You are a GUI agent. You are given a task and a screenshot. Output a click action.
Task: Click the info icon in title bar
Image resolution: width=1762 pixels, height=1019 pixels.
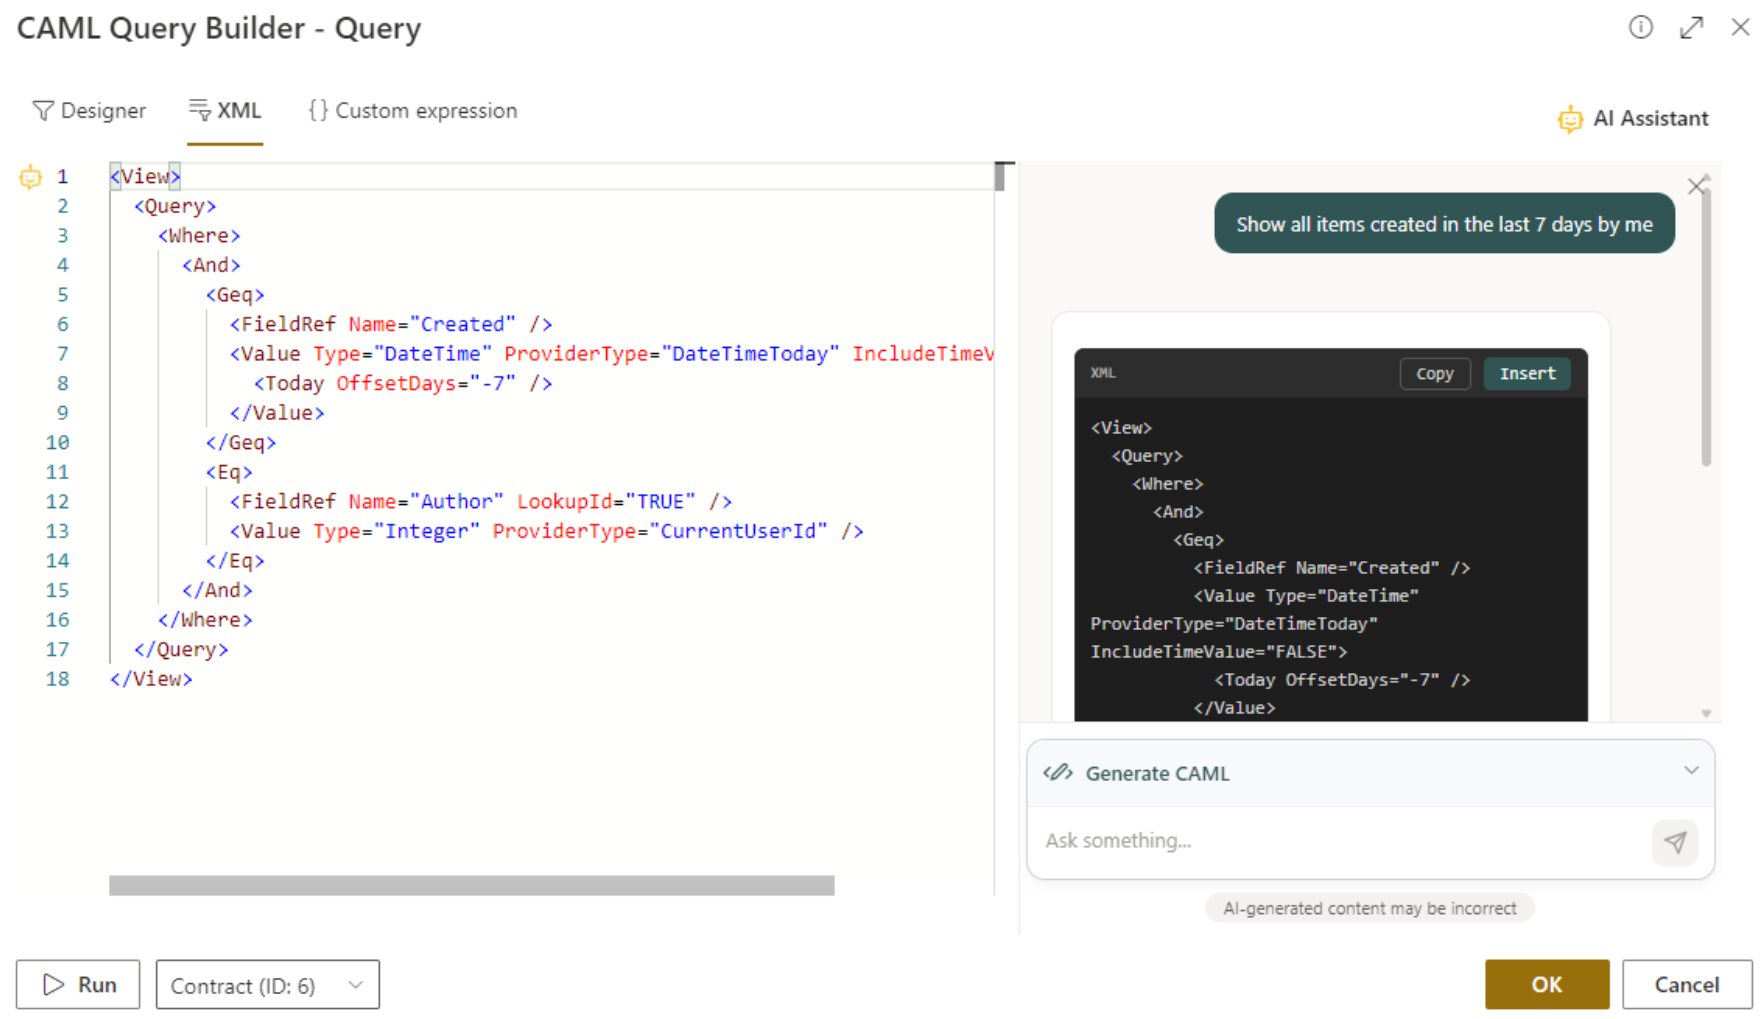[x=1640, y=27]
